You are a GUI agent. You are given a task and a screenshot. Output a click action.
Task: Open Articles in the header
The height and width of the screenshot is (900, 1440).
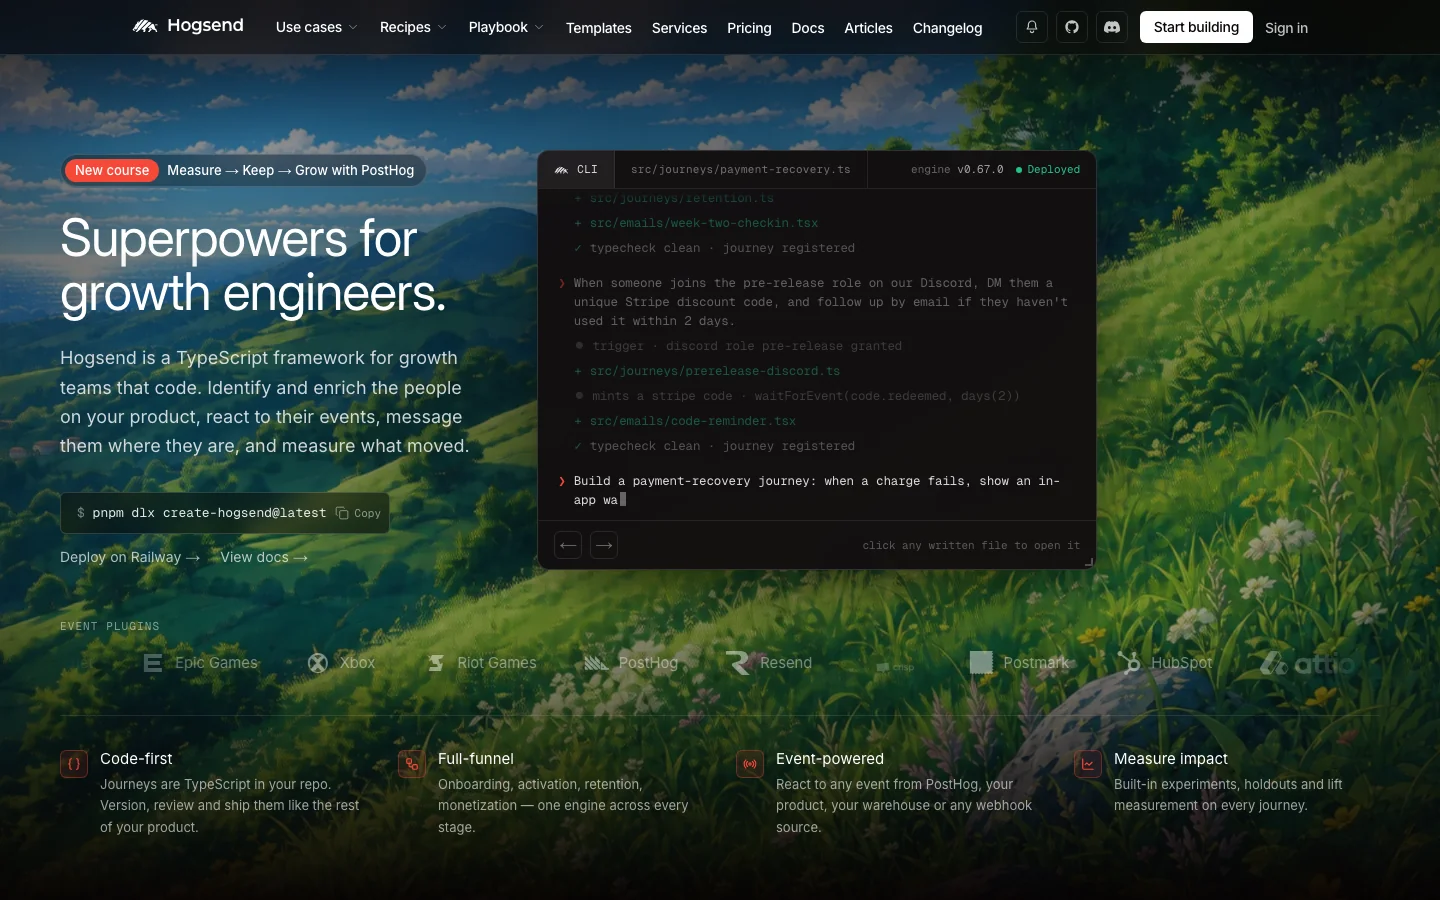point(868,28)
